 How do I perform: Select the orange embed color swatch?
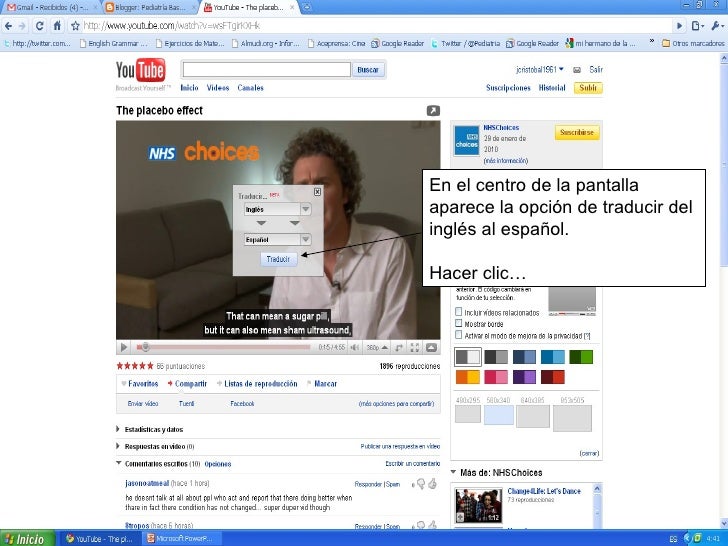tap(468, 377)
